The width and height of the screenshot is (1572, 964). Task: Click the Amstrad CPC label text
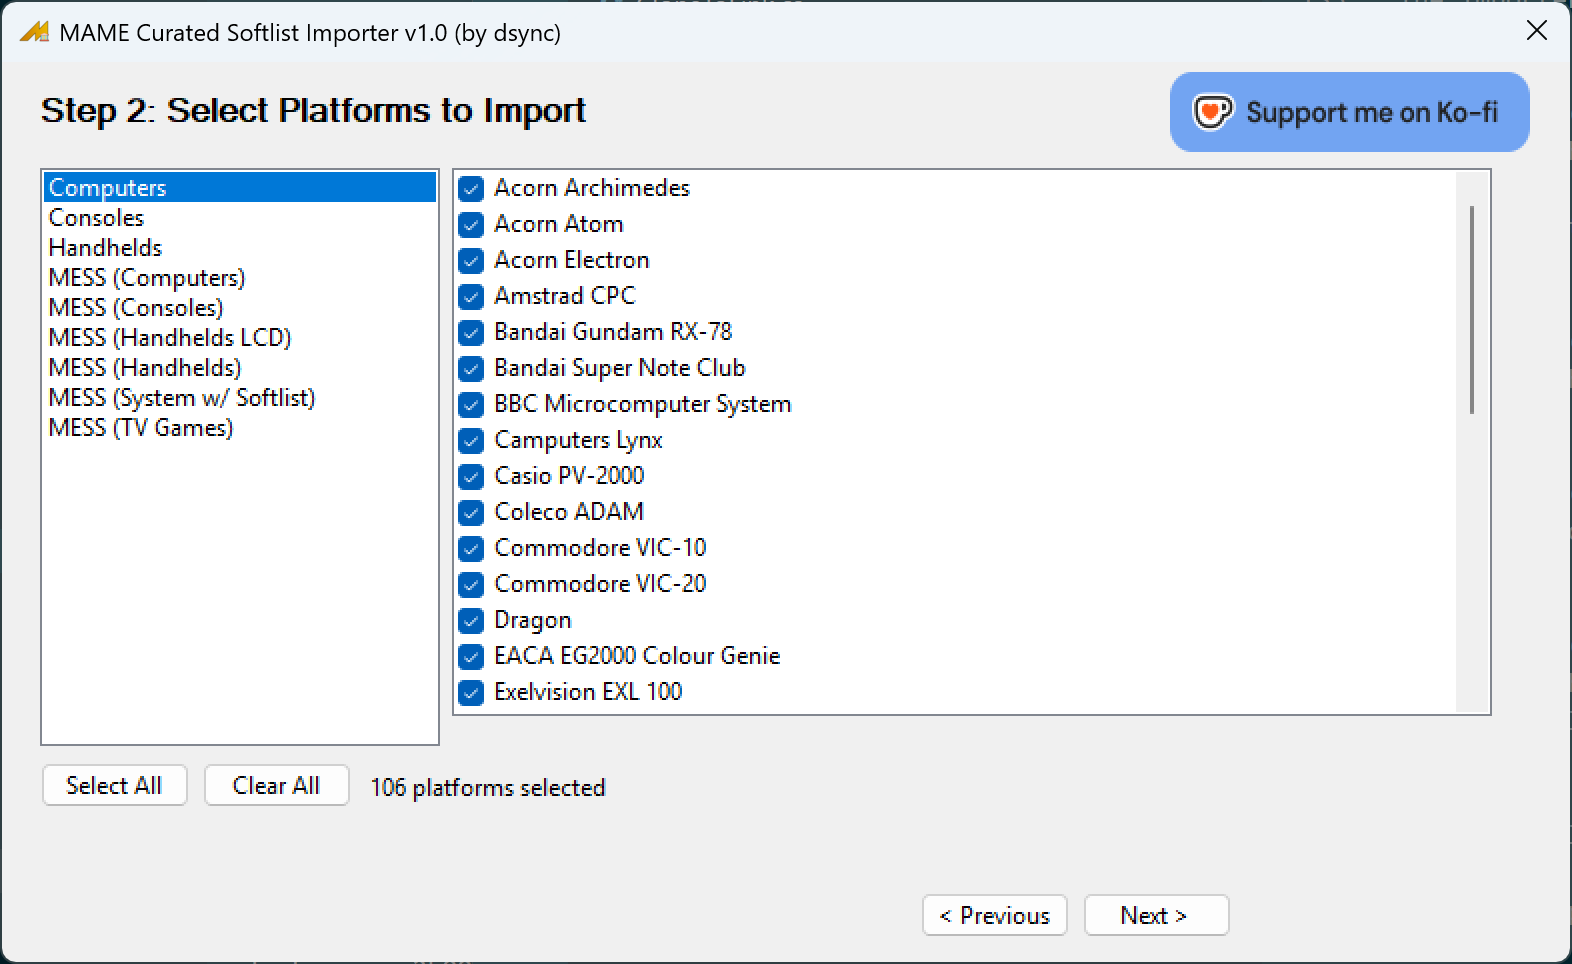click(x=565, y=296)
